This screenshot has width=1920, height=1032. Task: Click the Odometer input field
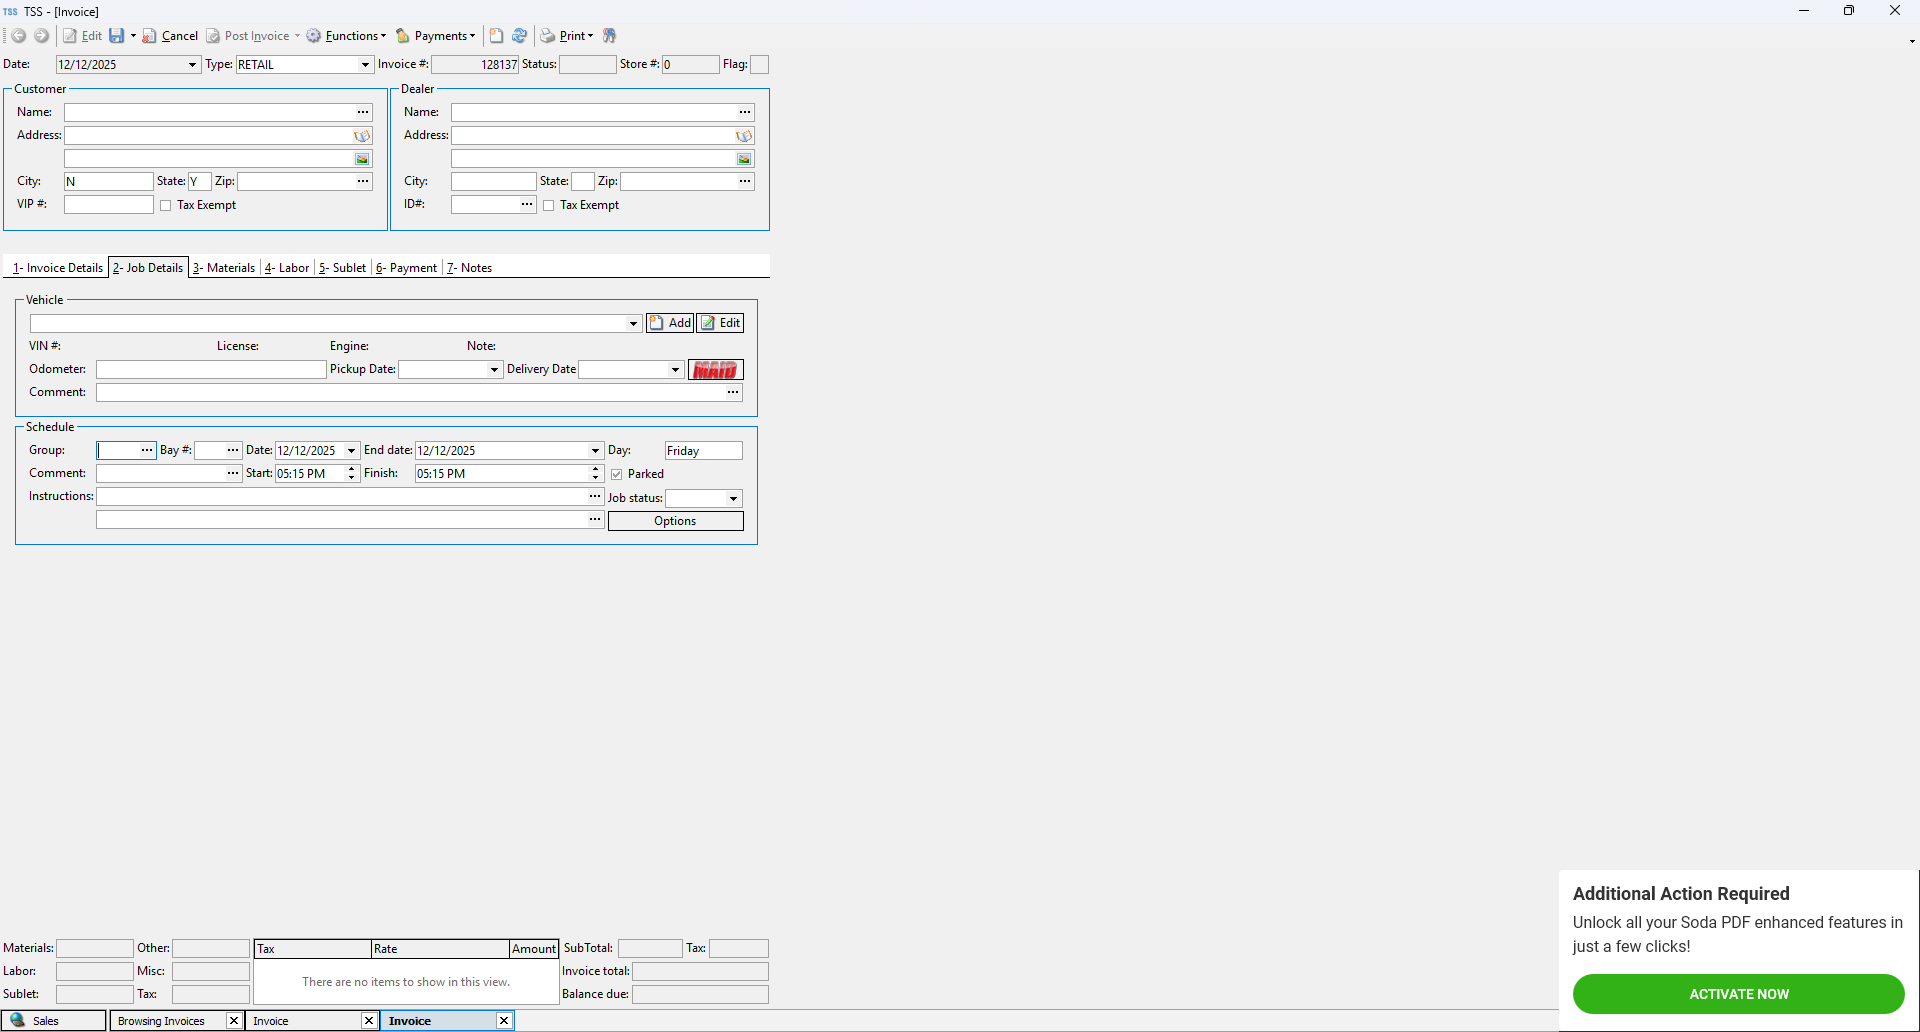pyautogui.click(x=211, y=370)
